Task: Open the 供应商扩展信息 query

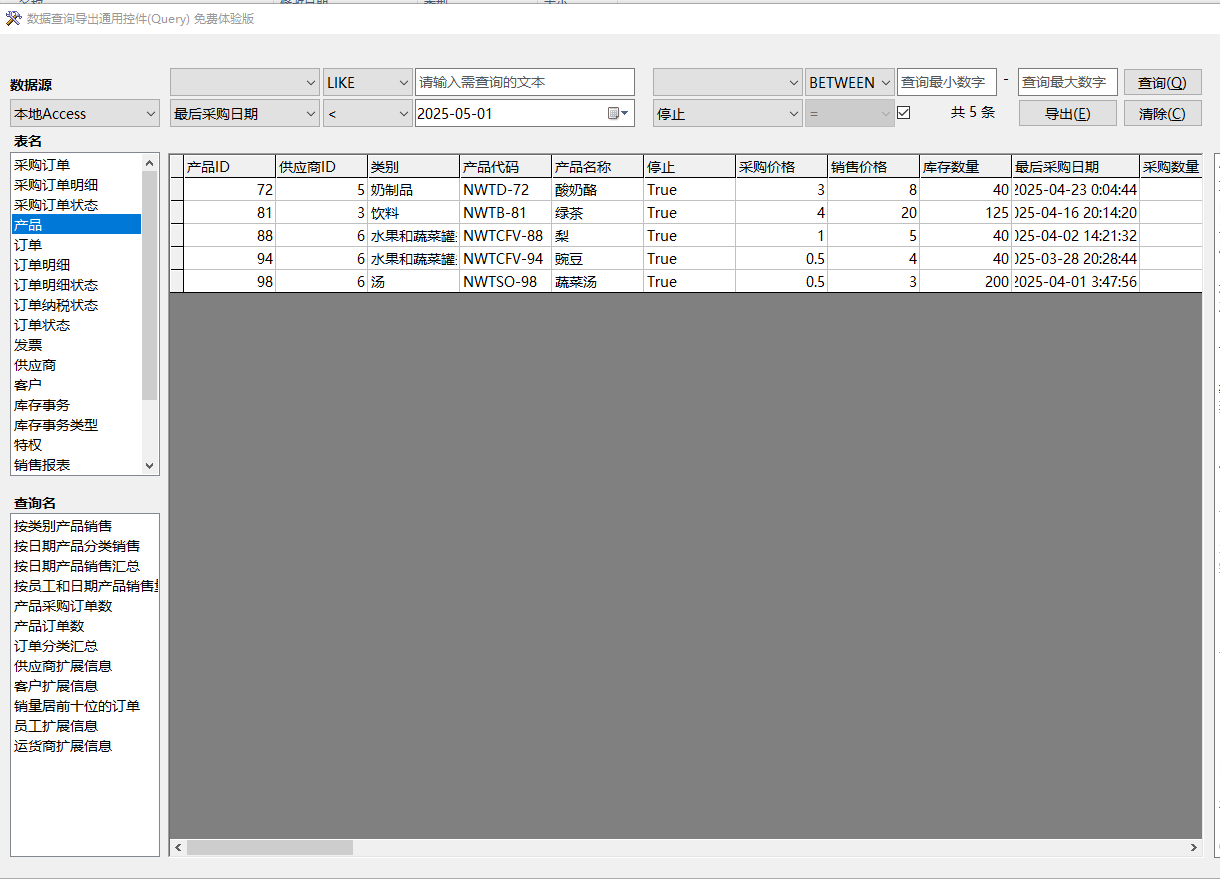Action: coord(85,666)
